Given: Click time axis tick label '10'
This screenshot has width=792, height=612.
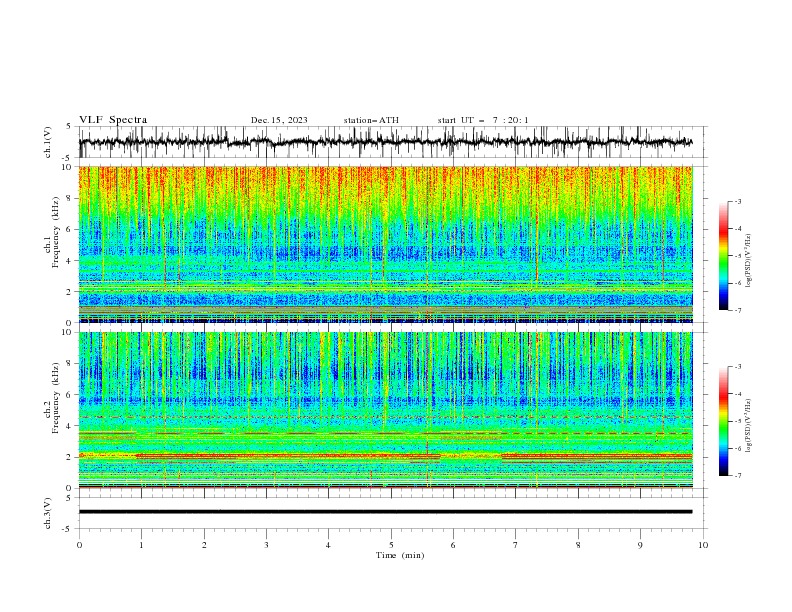Looking at the screenshot, I should (x=703, y=545).
